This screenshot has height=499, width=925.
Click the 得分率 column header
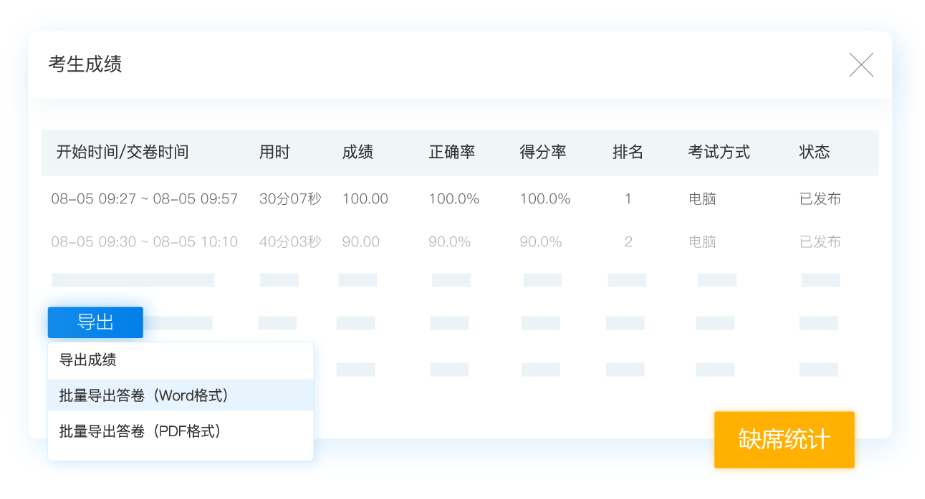tap(543, 152)
